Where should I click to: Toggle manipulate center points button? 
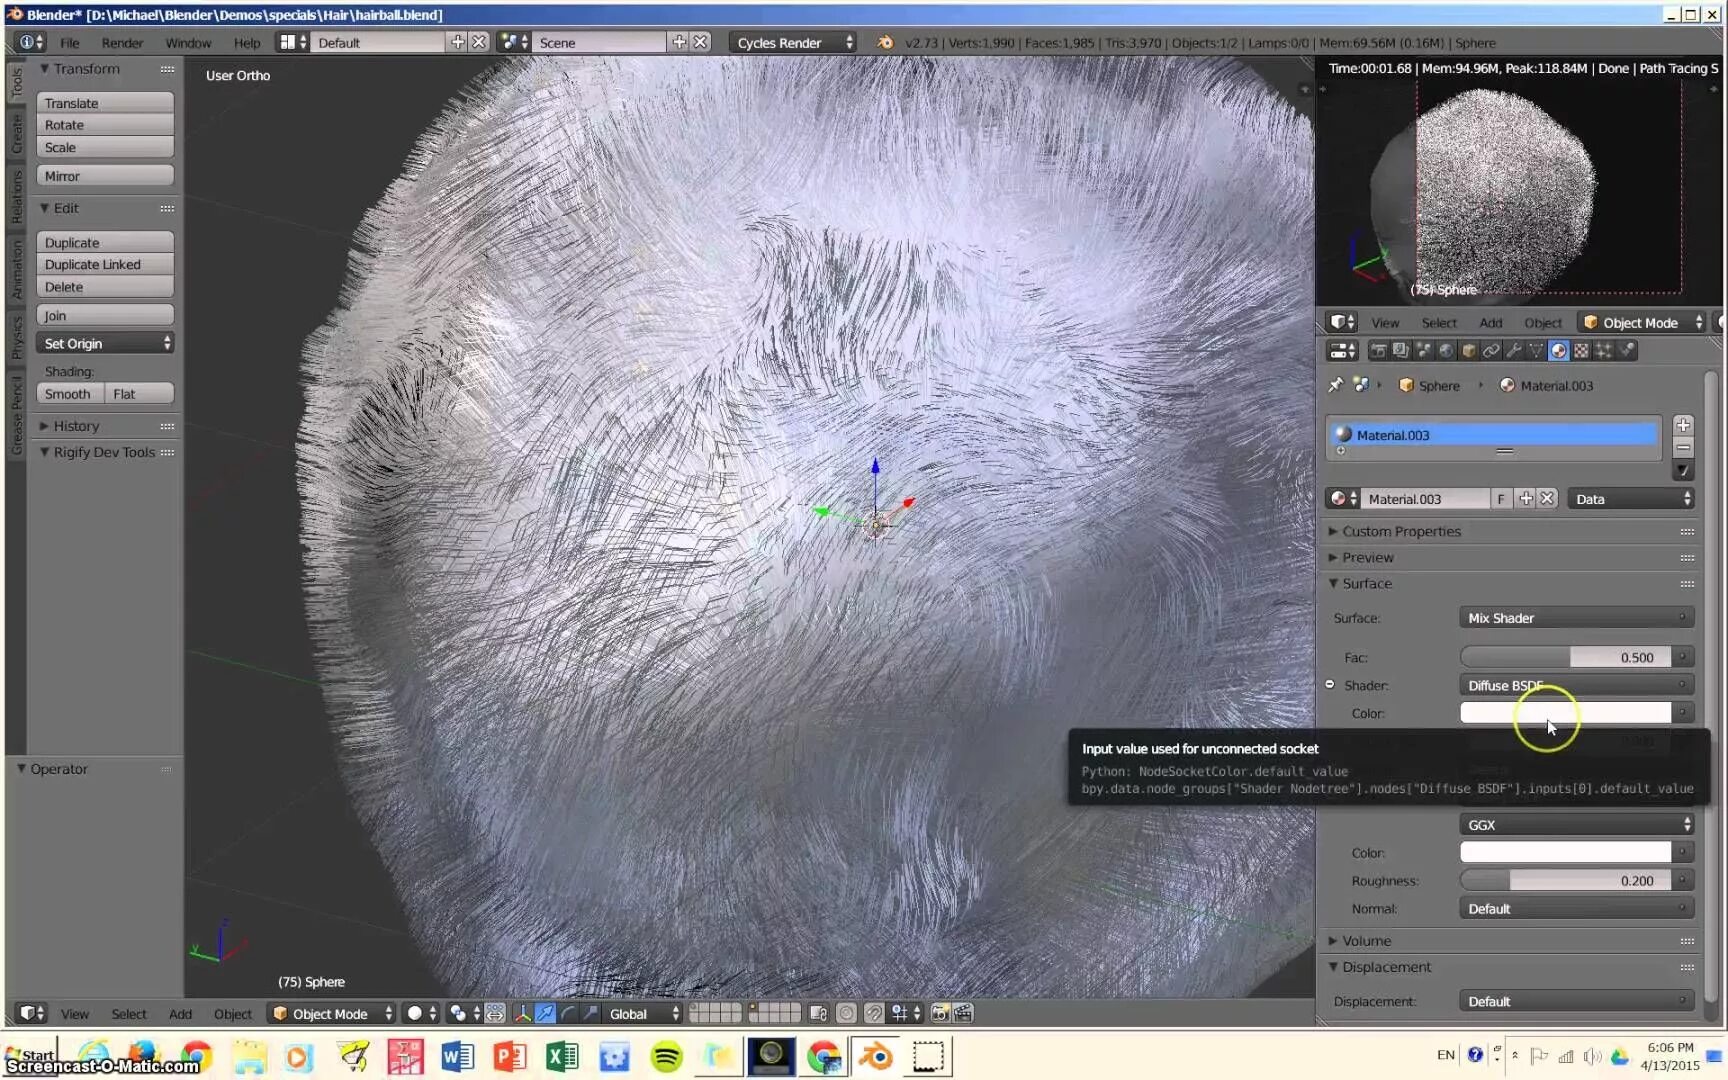(x=495, y=1013)
